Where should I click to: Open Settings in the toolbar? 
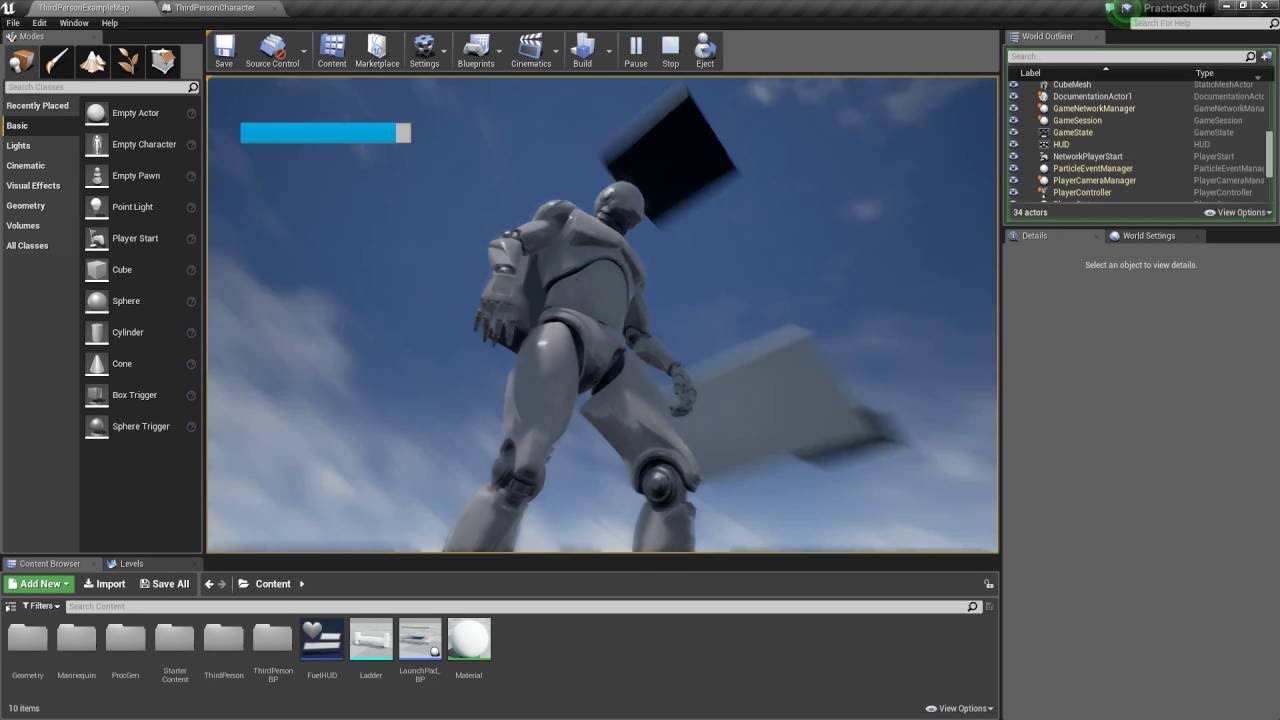[x=424, y=51]
